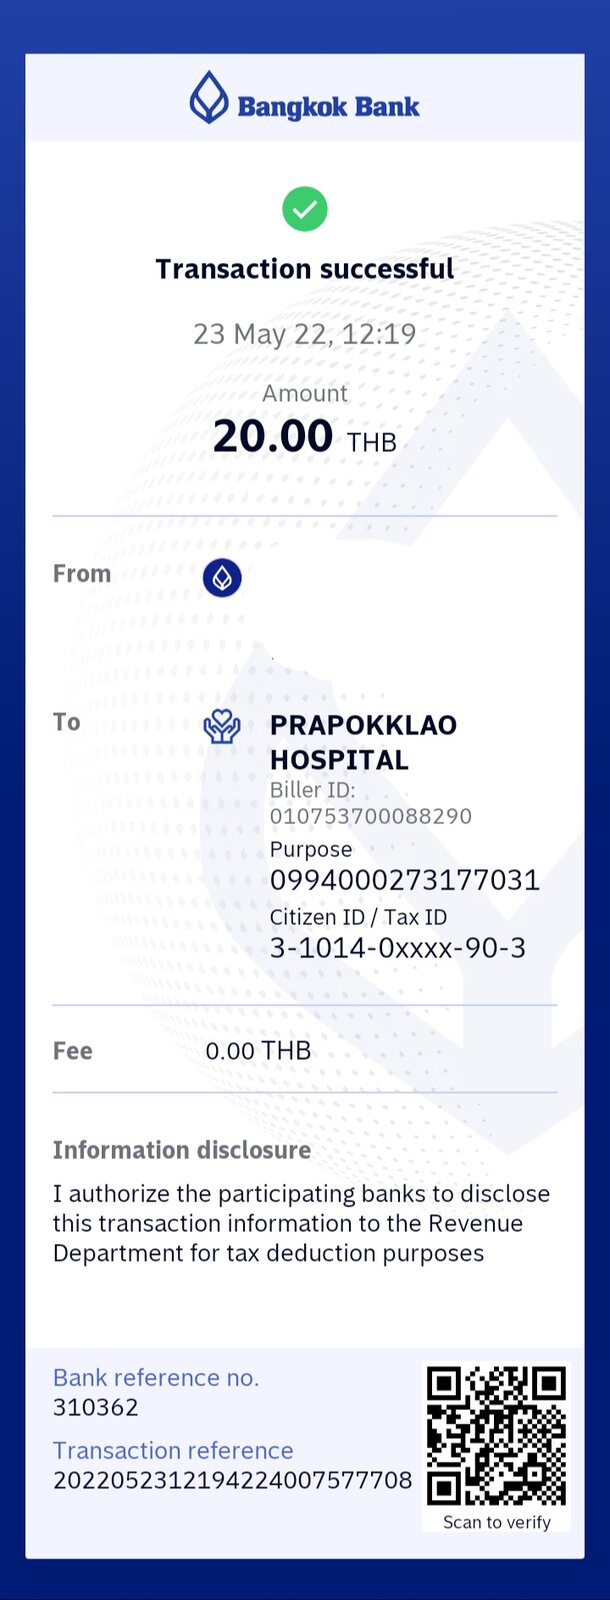Tap the green success checkmark icon
This screenshot has height=1600, width=610.
[305, 209]
